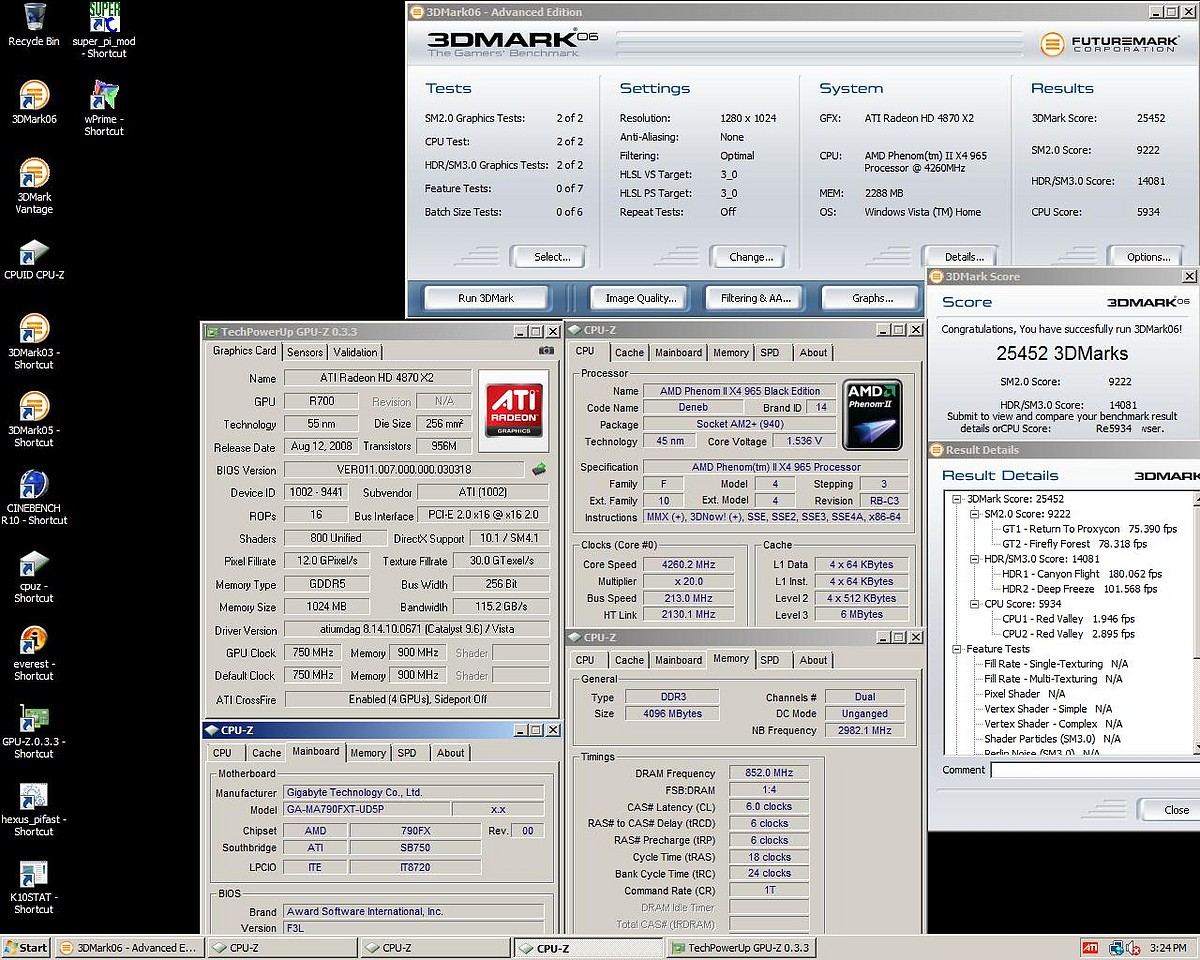Select the CPUID CPU-Z desktop icon
Screen dimensions: 1200x960
34,260
